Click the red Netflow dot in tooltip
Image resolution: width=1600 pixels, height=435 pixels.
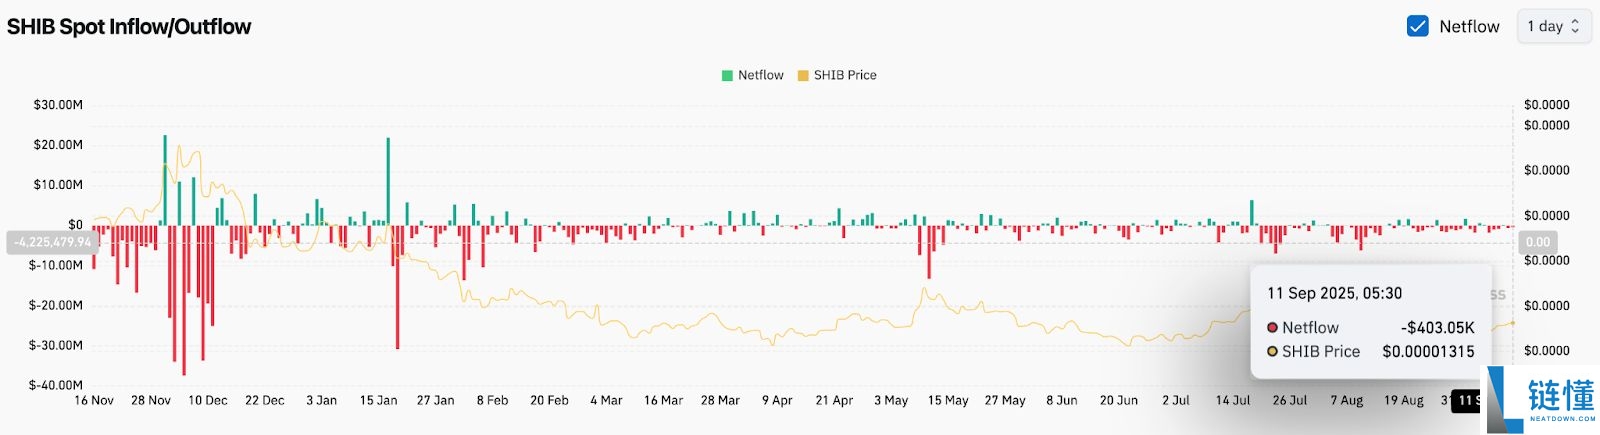coord(1273,328)
